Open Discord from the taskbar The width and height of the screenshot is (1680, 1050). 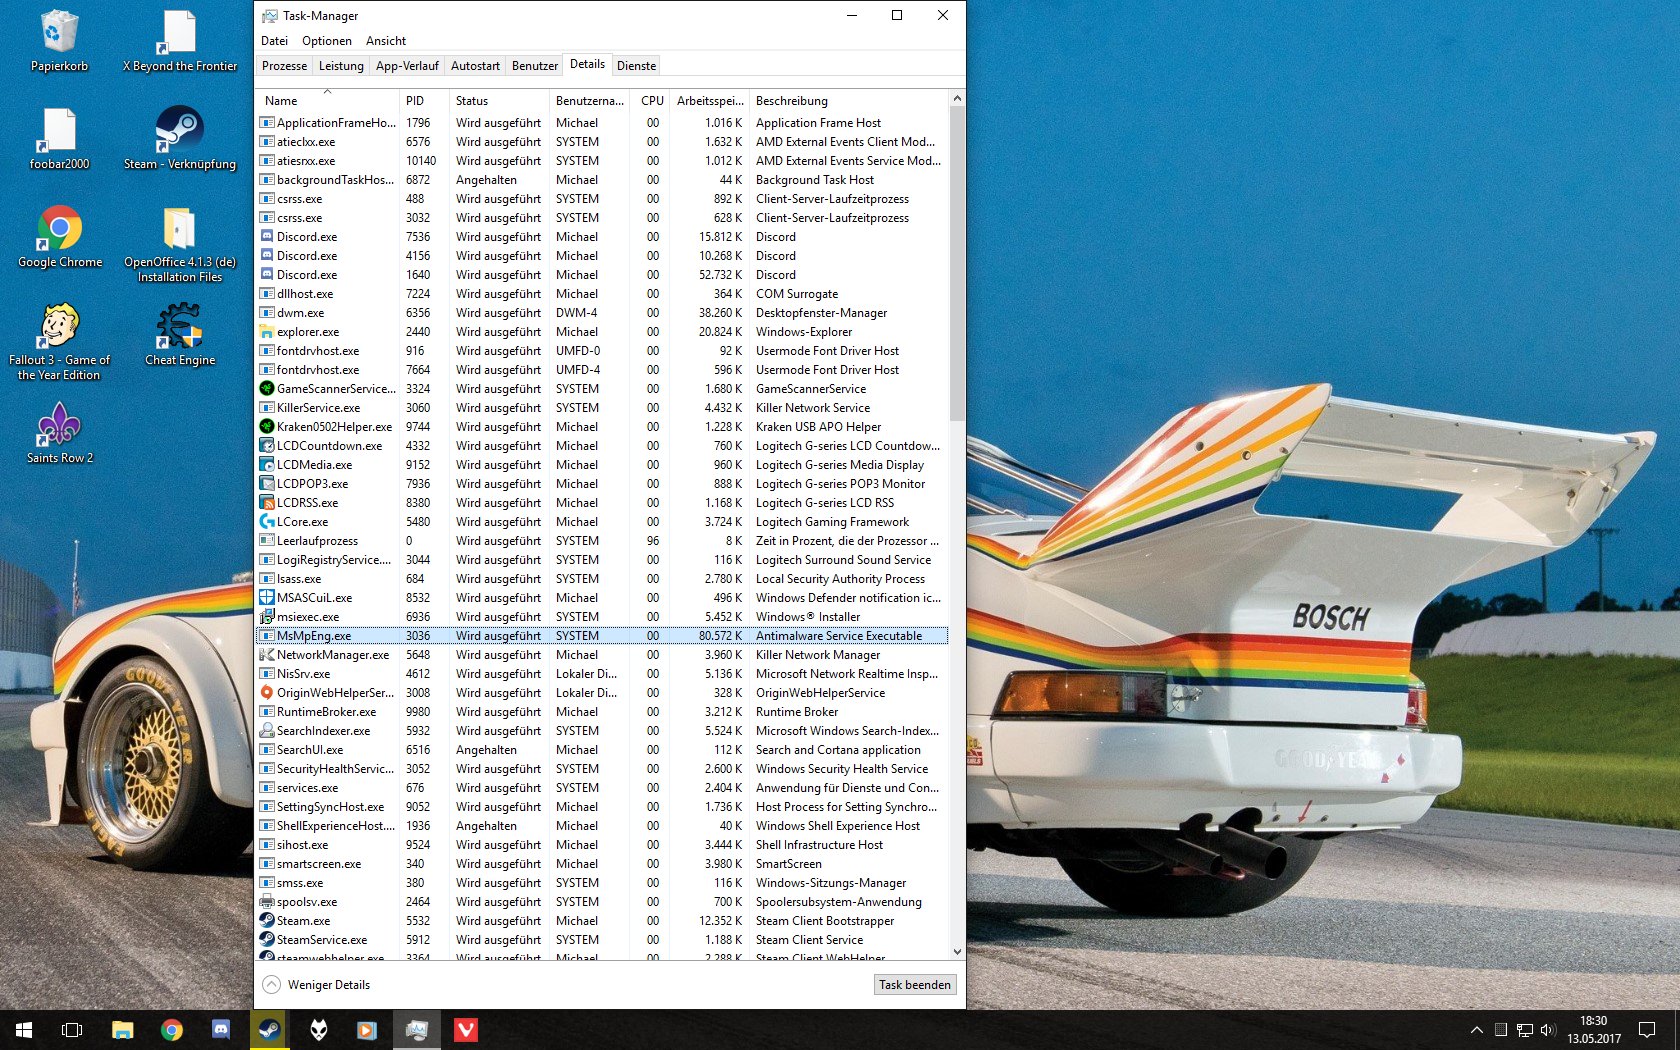tap(220, 1029)
